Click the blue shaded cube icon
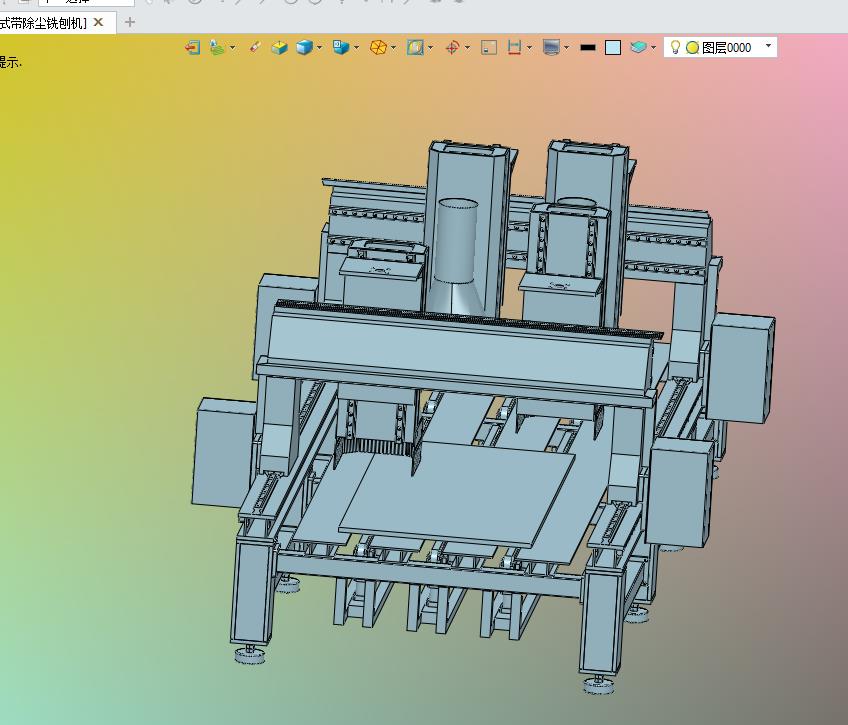The width and height of the screenshot is (848, 725). (304, 48)
